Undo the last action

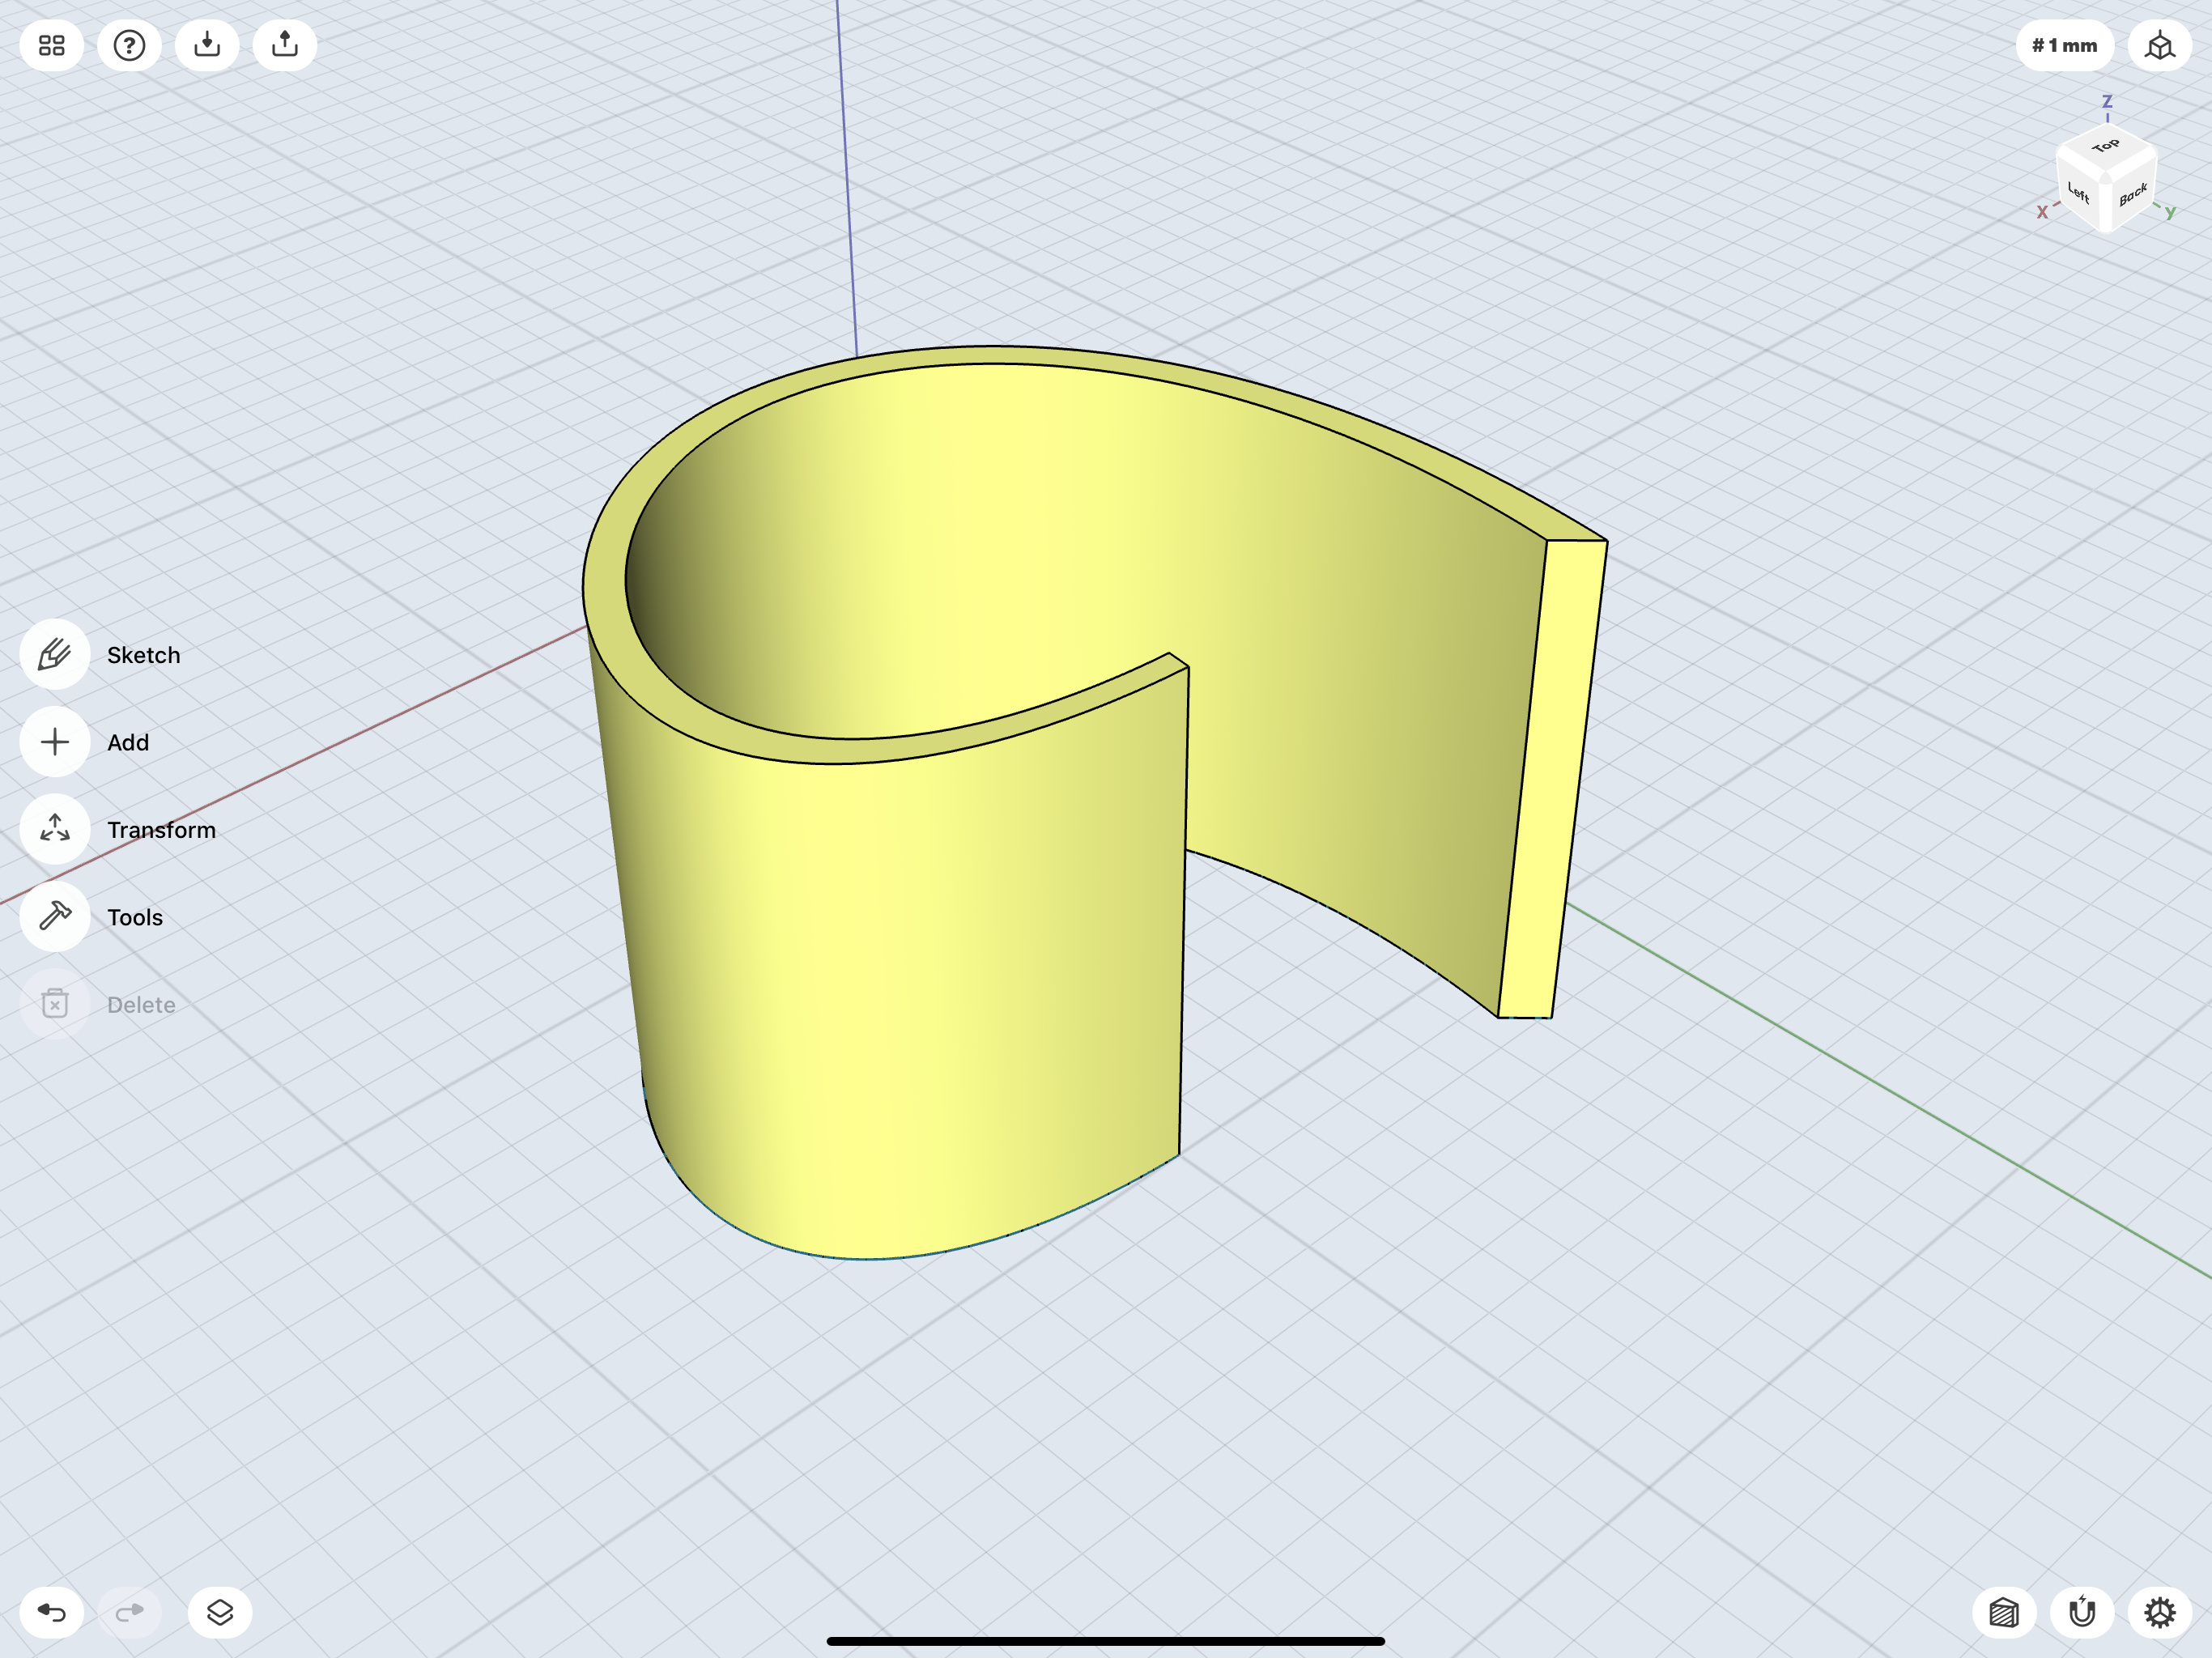click(52, 1612)
